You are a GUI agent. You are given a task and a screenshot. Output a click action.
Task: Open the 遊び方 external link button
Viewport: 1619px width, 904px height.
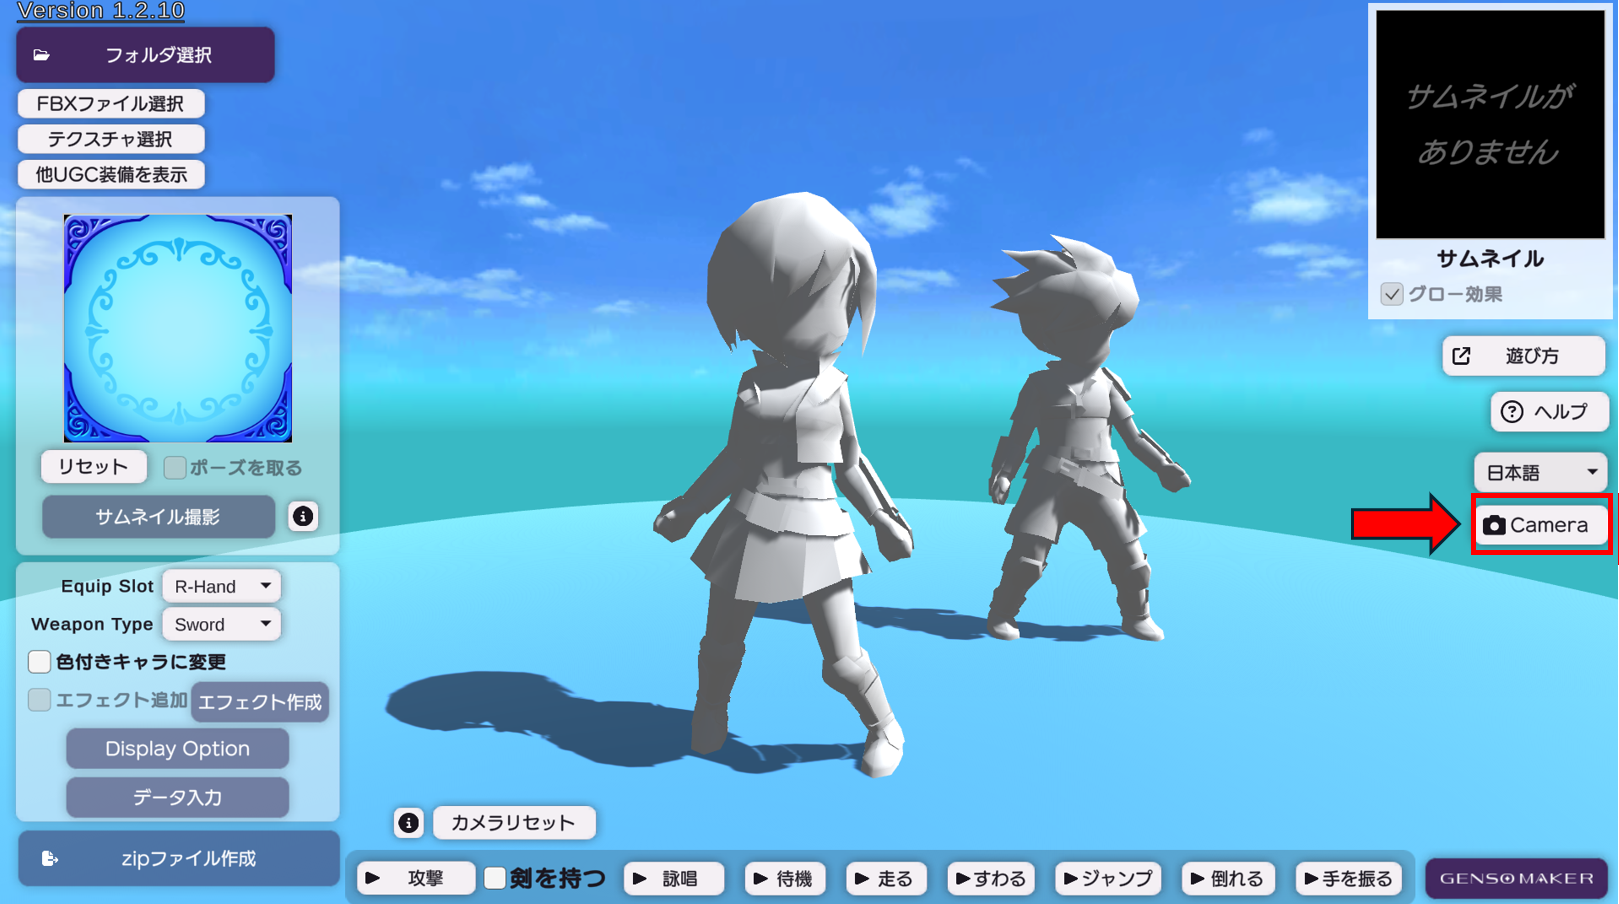(1523, 356)
